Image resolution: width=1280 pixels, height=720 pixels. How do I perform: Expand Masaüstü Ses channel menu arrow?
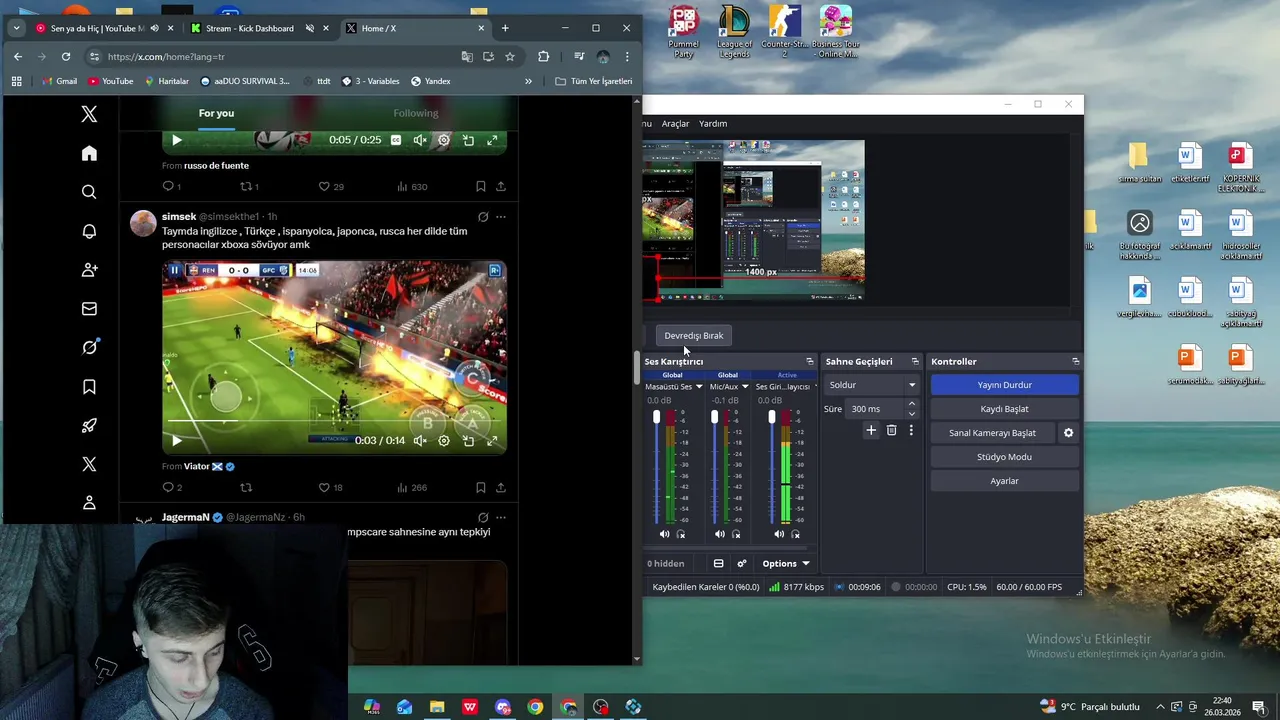699,387
